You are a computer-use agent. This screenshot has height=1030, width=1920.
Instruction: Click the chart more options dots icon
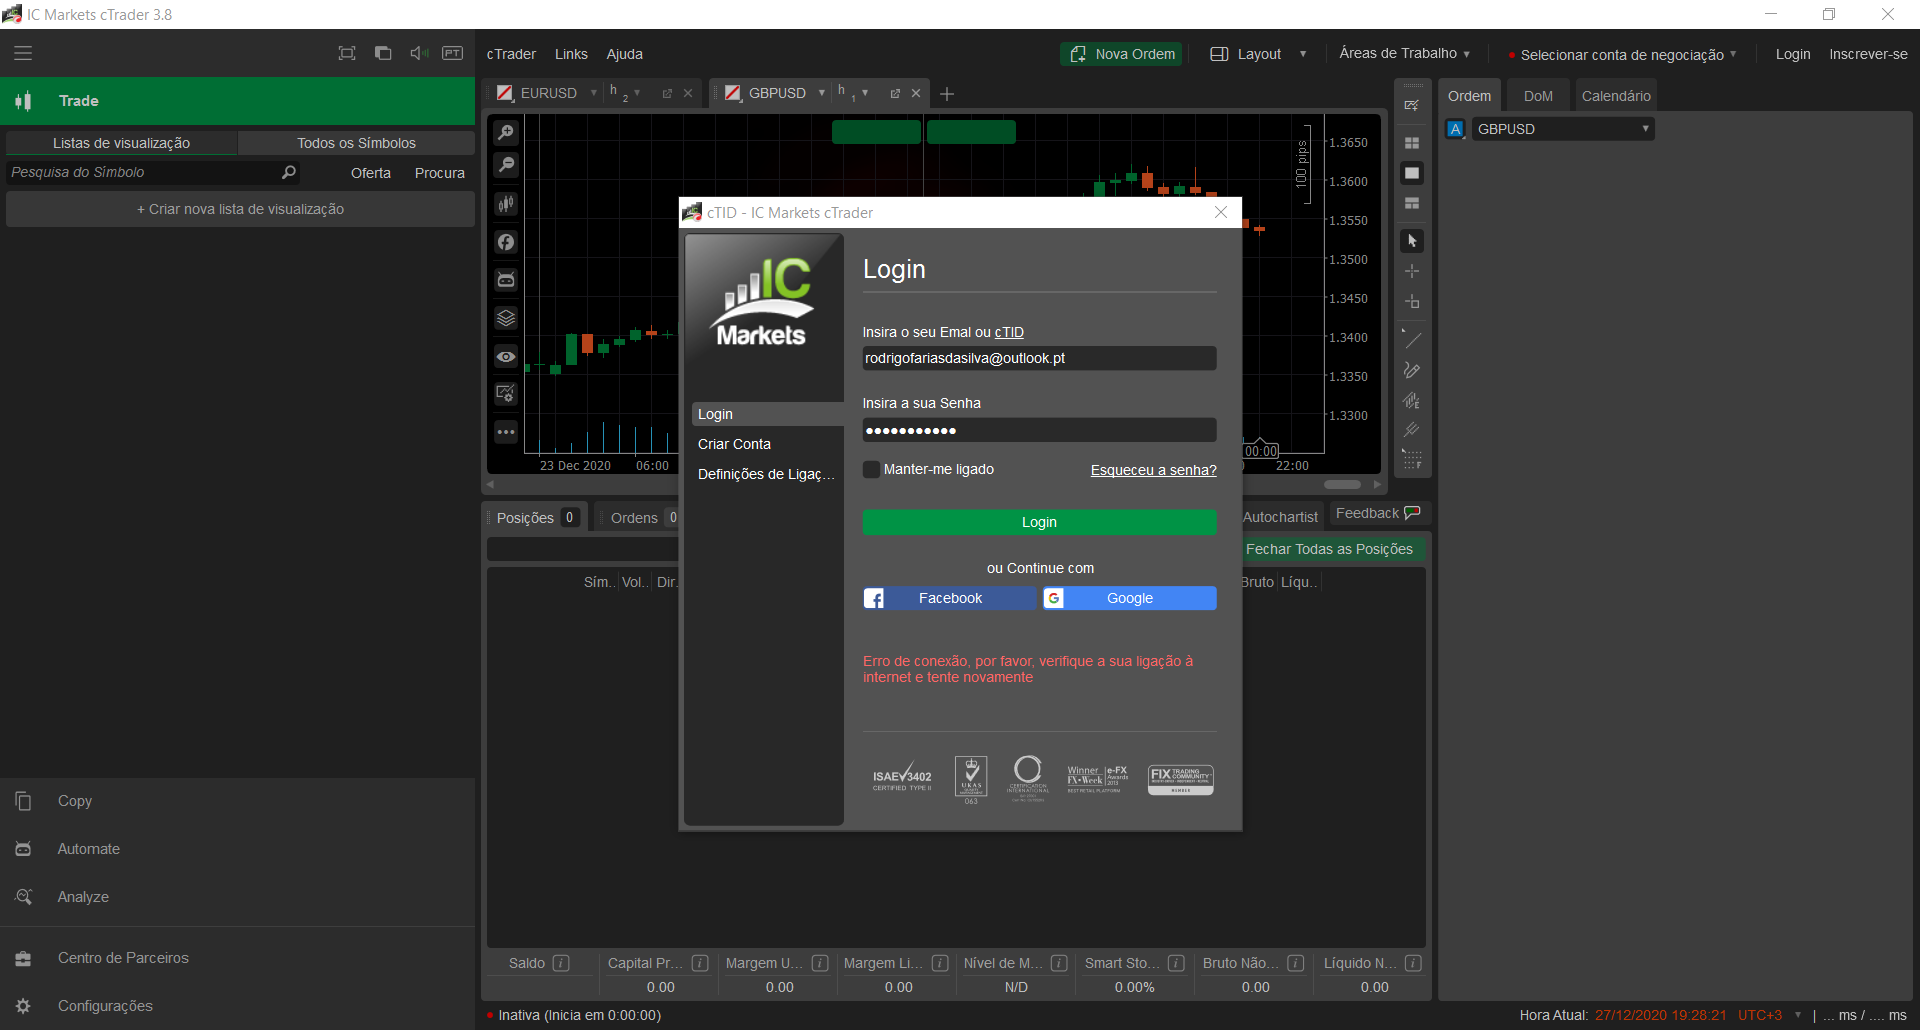pos(507,432)
